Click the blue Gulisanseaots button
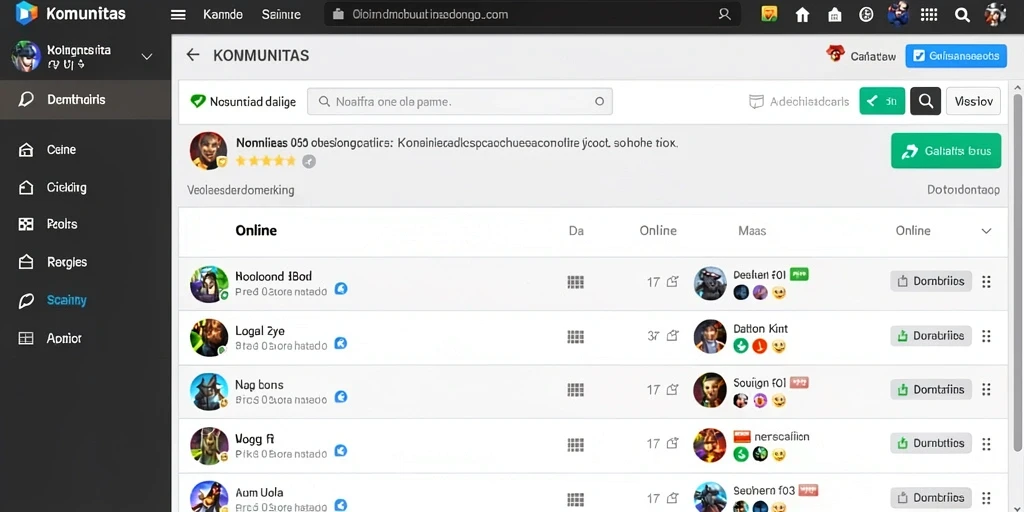Image resolution: width=1024 pixels, height=512 pixels. [x=956, y=56]
